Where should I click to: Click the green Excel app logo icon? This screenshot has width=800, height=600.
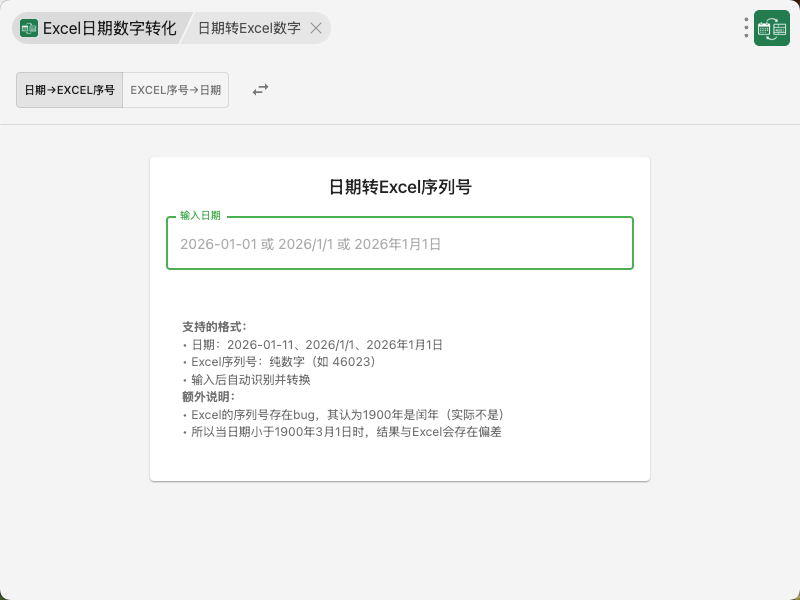tap(29, 28)
